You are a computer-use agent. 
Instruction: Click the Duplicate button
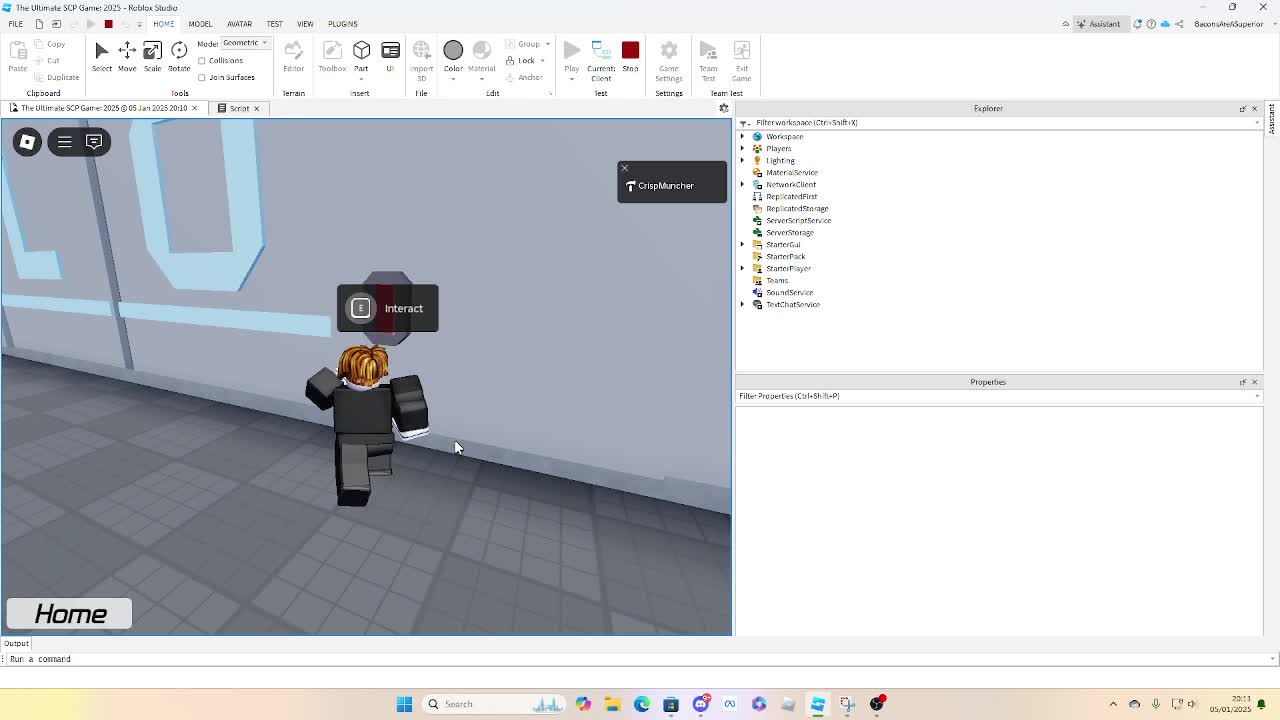pyautogui.click(x=57, y=78)
